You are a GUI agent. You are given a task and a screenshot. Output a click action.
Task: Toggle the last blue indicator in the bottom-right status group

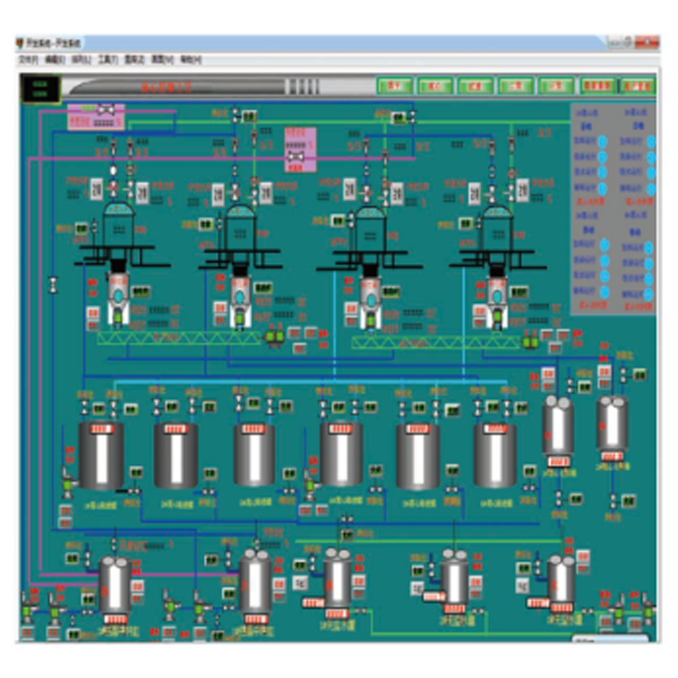click(648, 294)
